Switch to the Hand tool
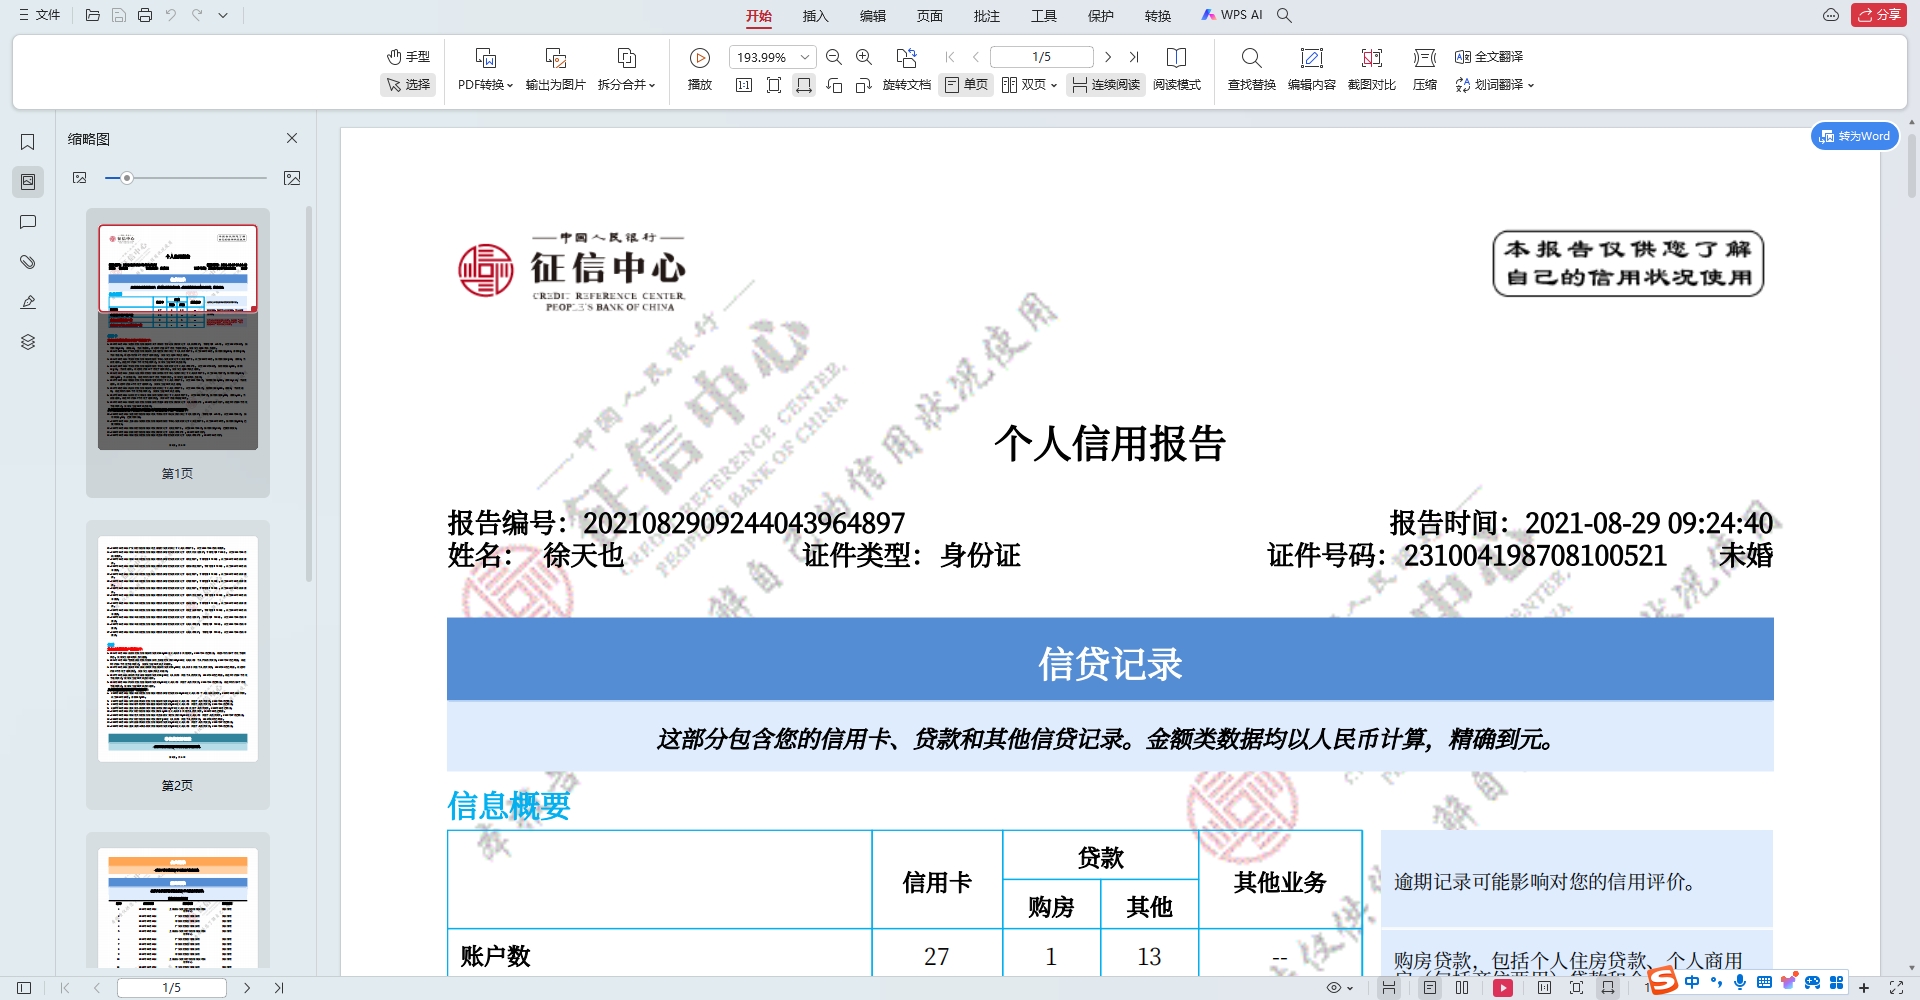 408,57
